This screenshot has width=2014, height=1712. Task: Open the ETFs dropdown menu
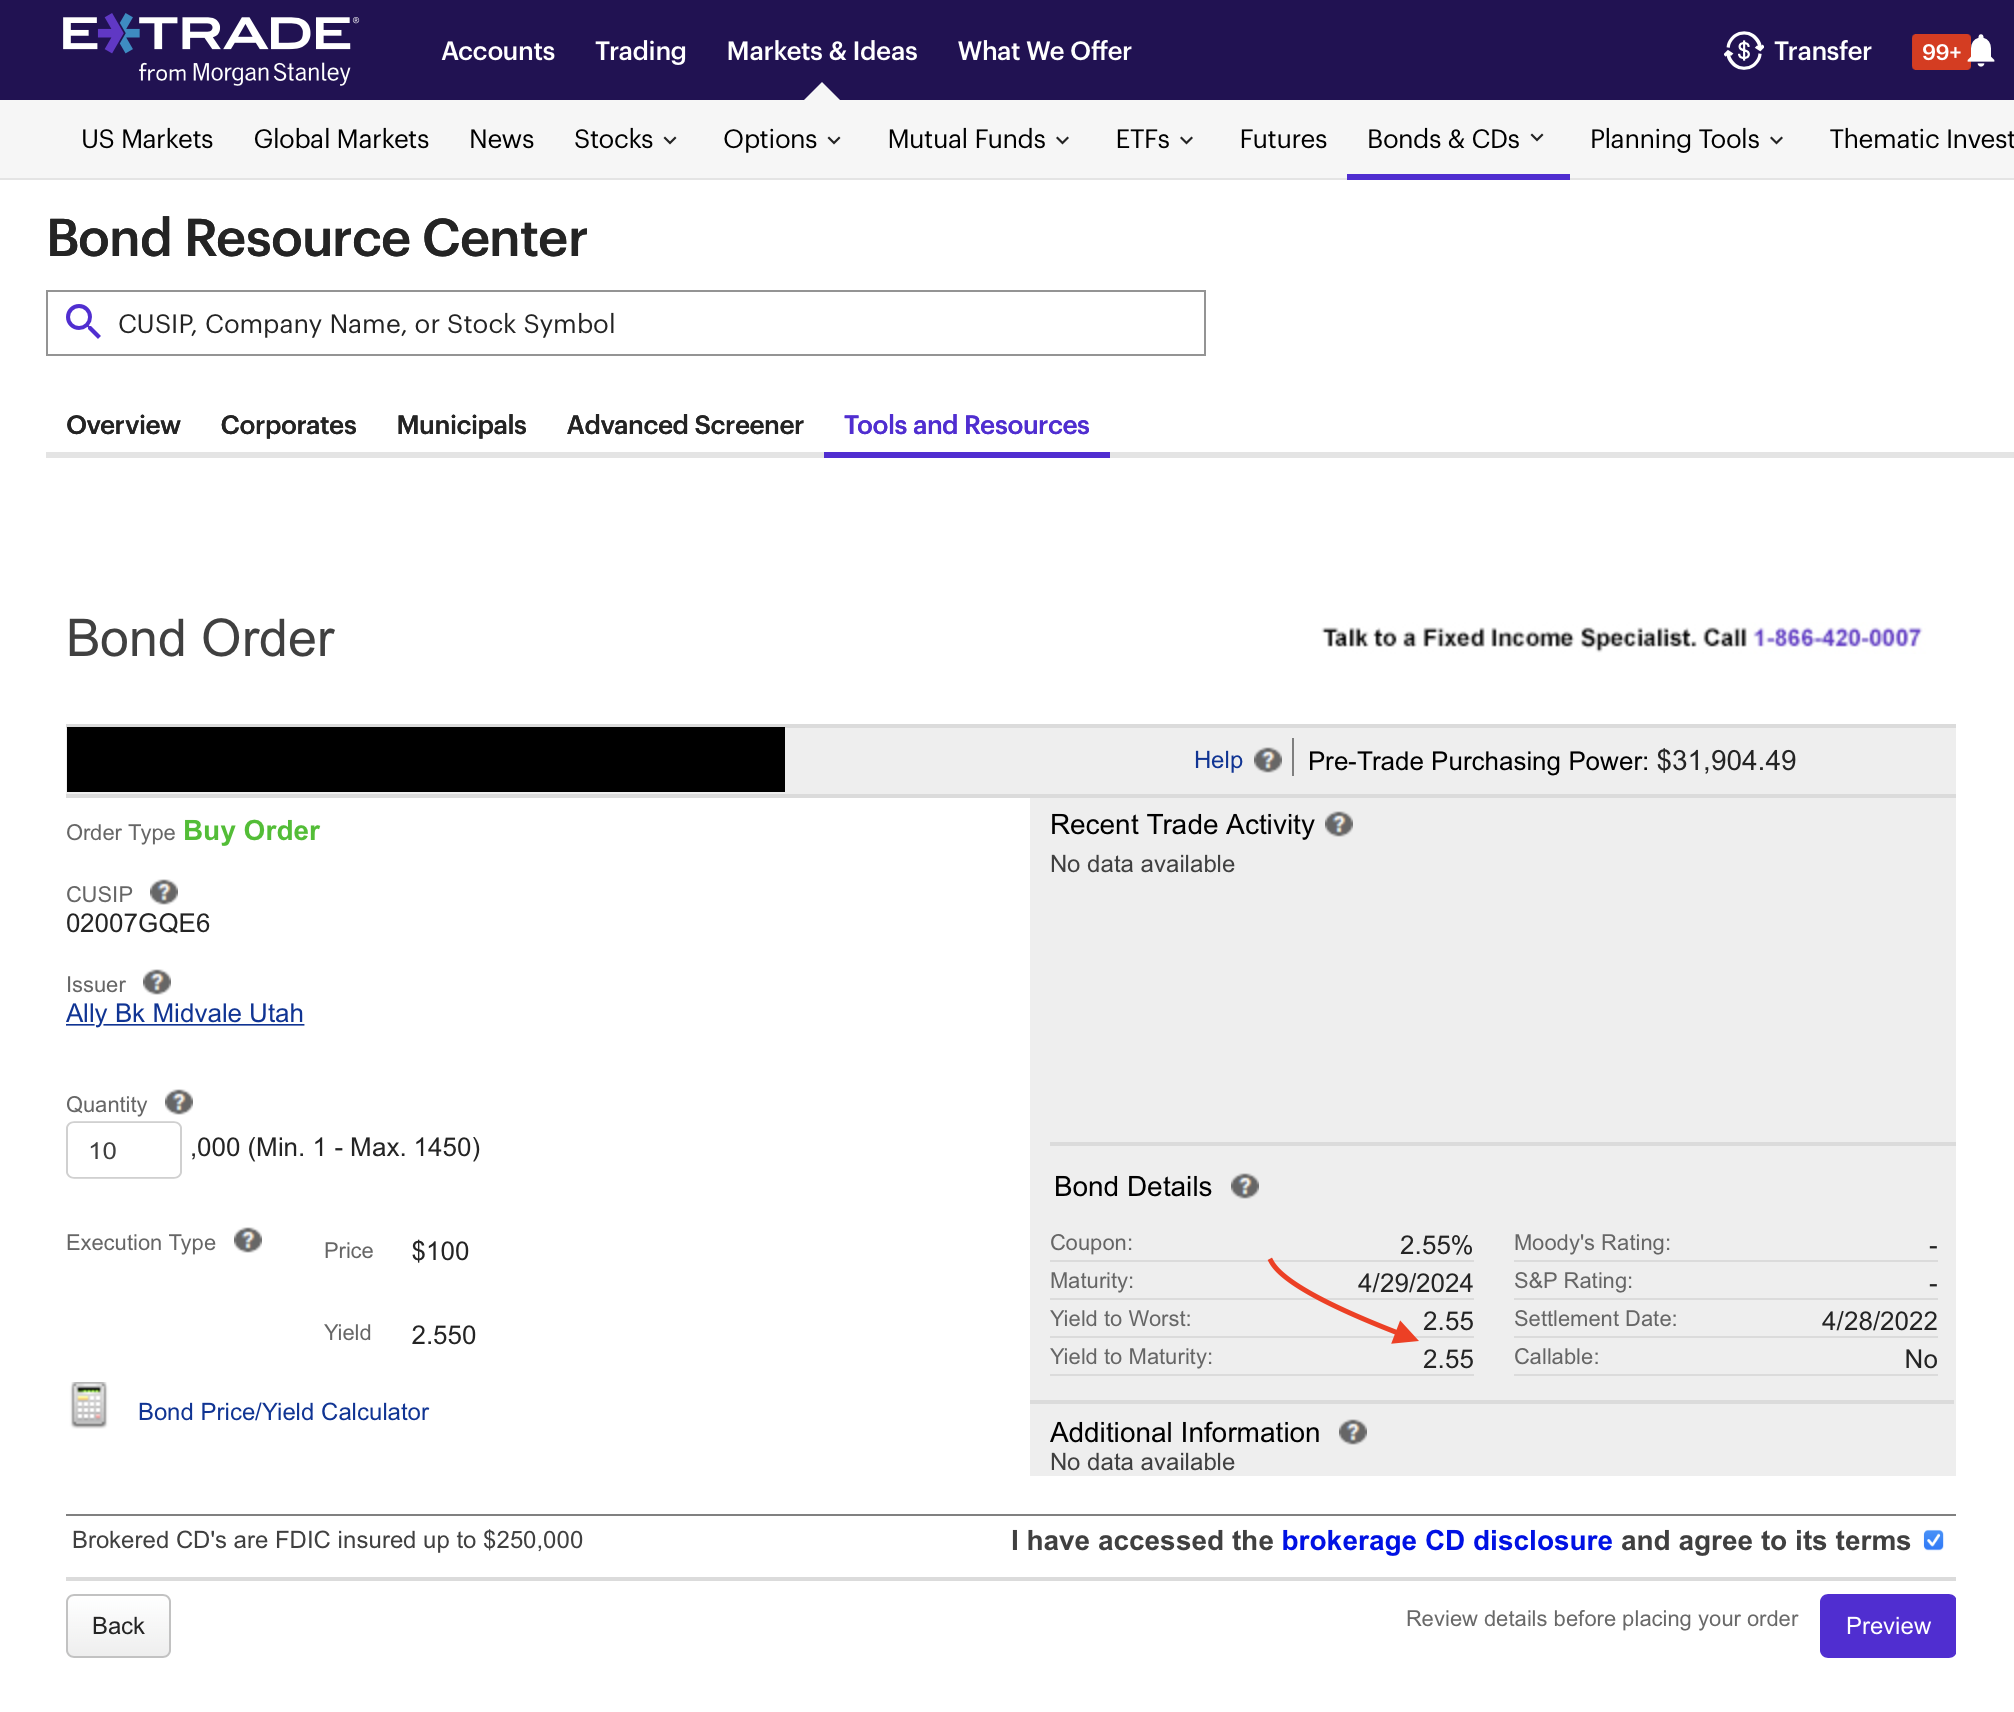click(x=1154, y=139)
